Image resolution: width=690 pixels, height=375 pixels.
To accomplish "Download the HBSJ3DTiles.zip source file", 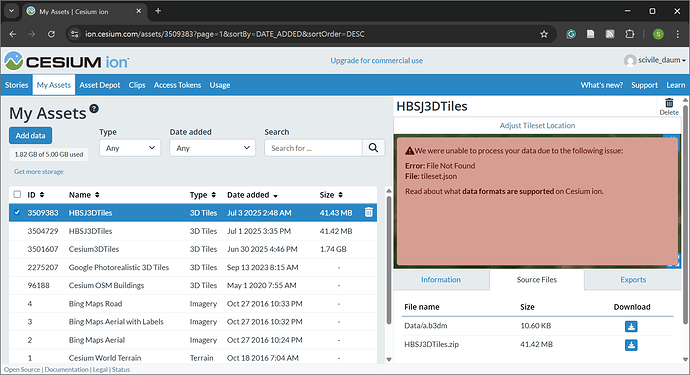I will click(631, 345).
